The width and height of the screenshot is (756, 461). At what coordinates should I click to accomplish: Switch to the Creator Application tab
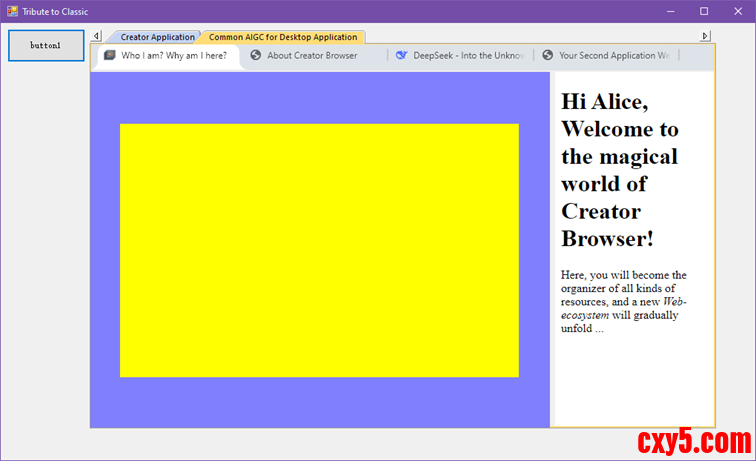coord(157,37)
